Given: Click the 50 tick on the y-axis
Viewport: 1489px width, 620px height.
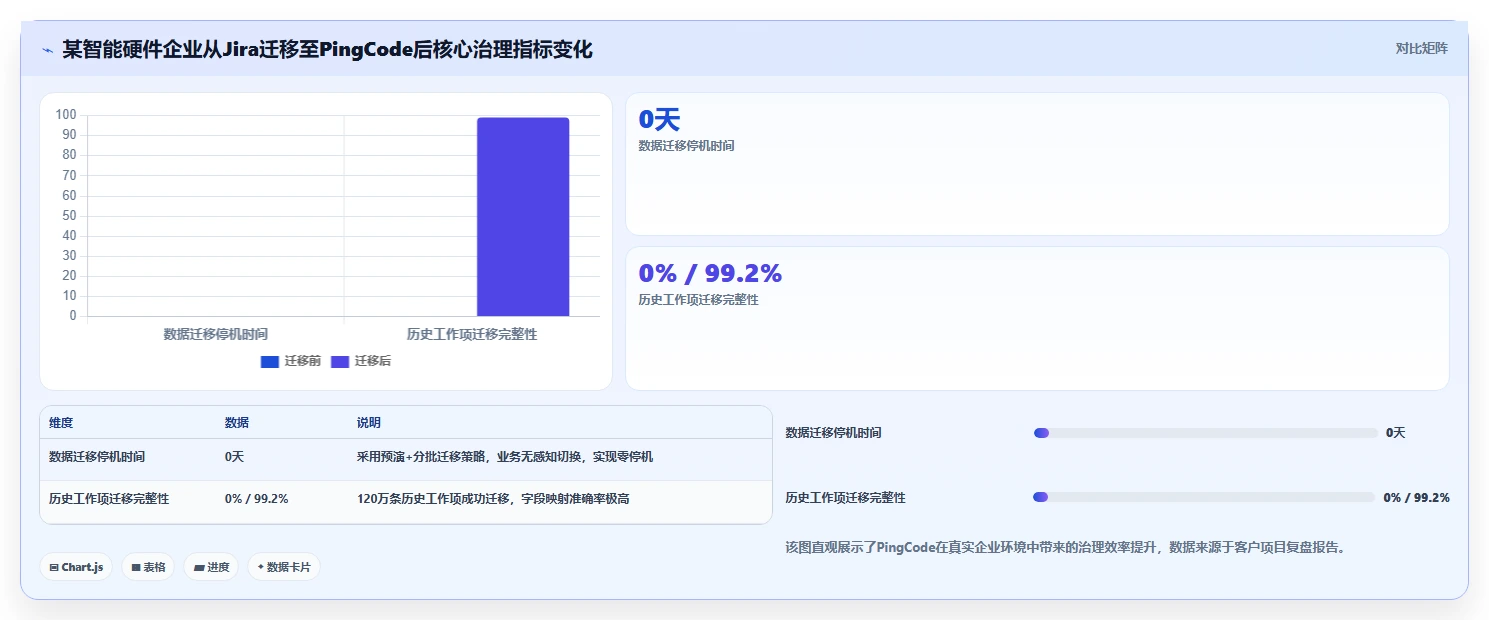Looking at the screenshot, I should [70, 215].
